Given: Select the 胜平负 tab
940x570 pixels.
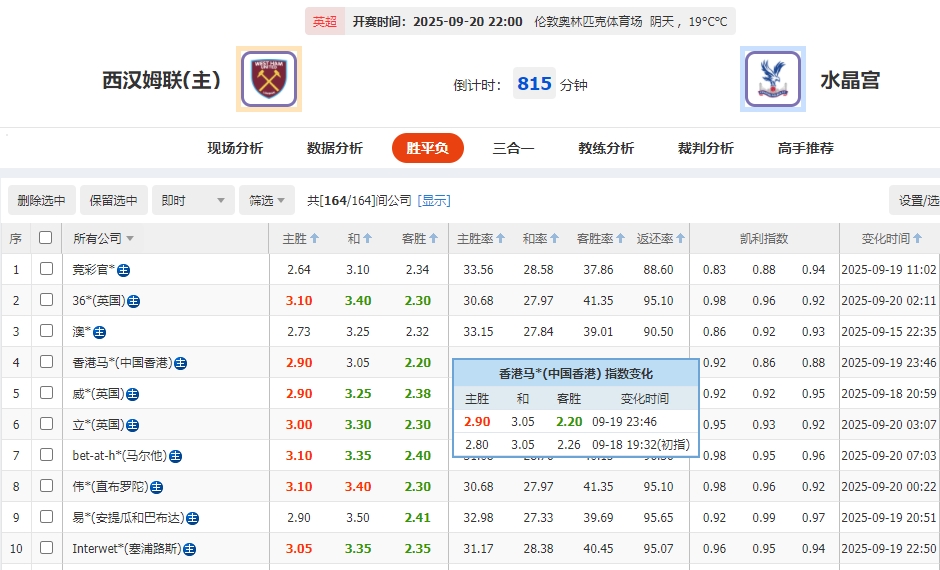Looking at the screenshot, I should 427,148.
